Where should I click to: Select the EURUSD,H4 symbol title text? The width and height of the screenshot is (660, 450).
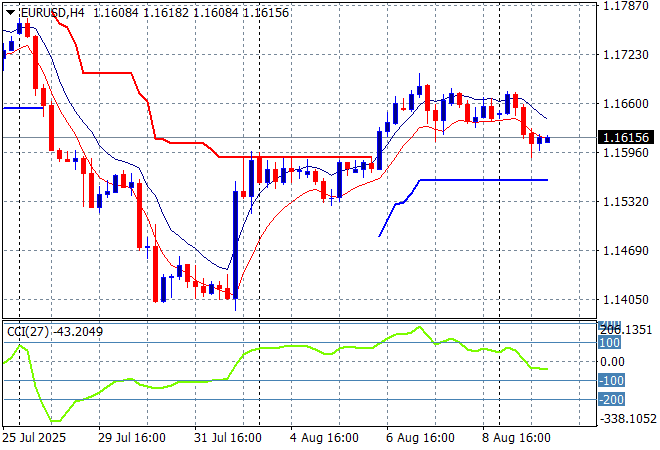(53, 13)
